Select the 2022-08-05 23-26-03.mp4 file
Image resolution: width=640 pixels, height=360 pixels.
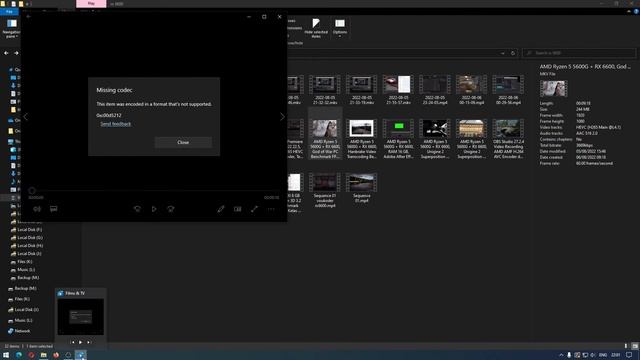(435, 90)
